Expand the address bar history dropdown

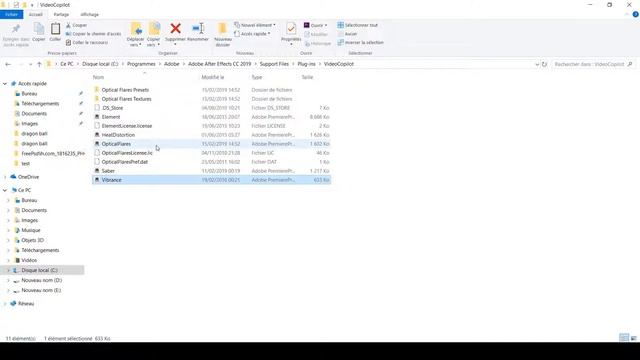pyautogui.click(x=537, y=64)
